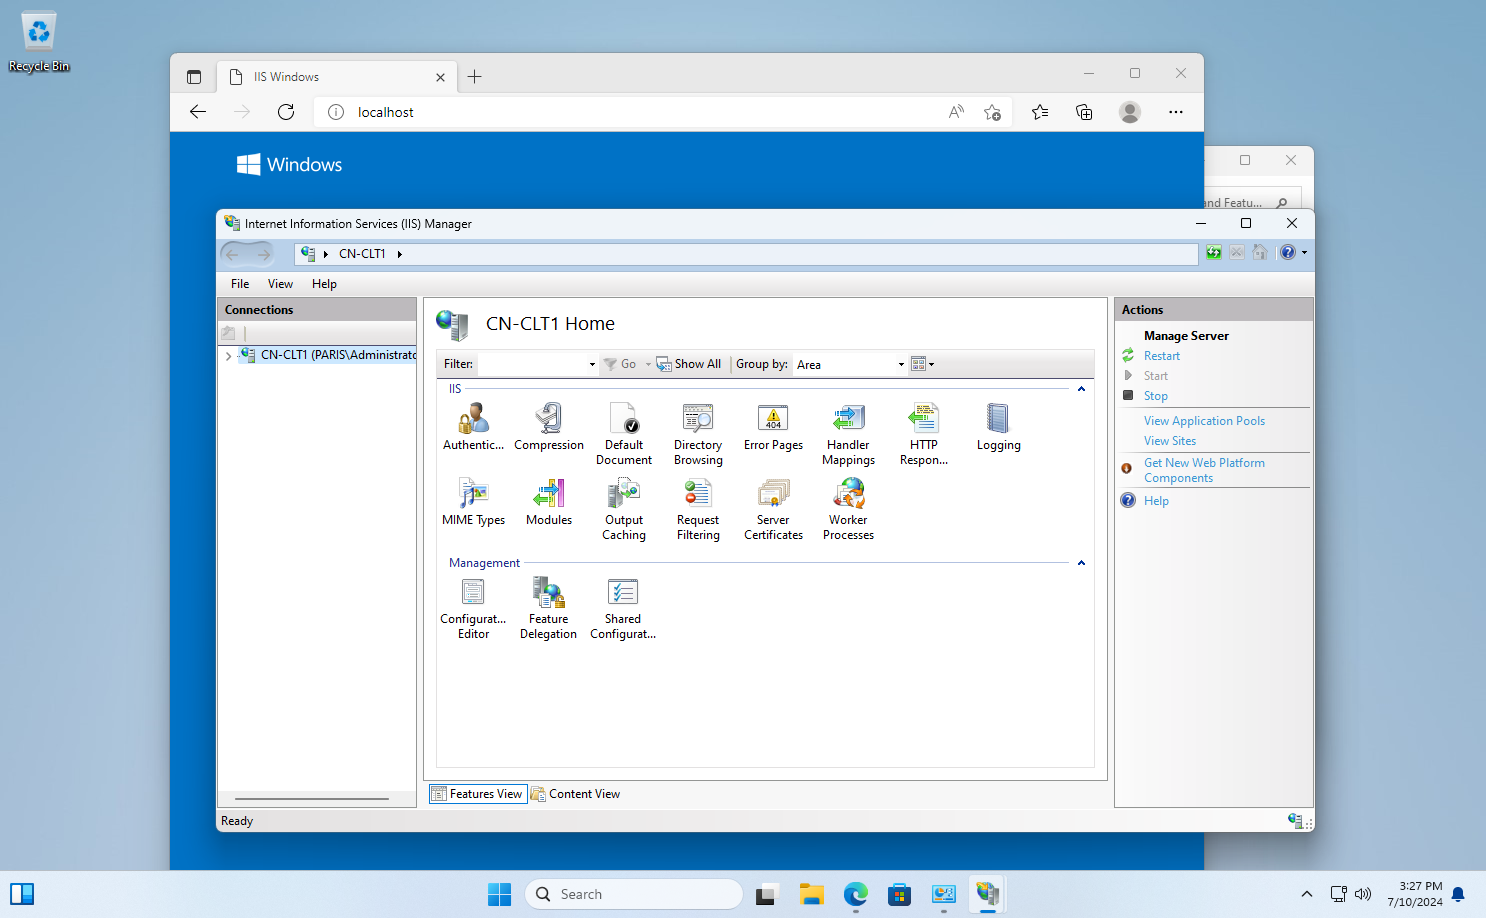Open the Group by Area dropdown
This screenshot has width=1486, height=918.
[x=850, y=365]
